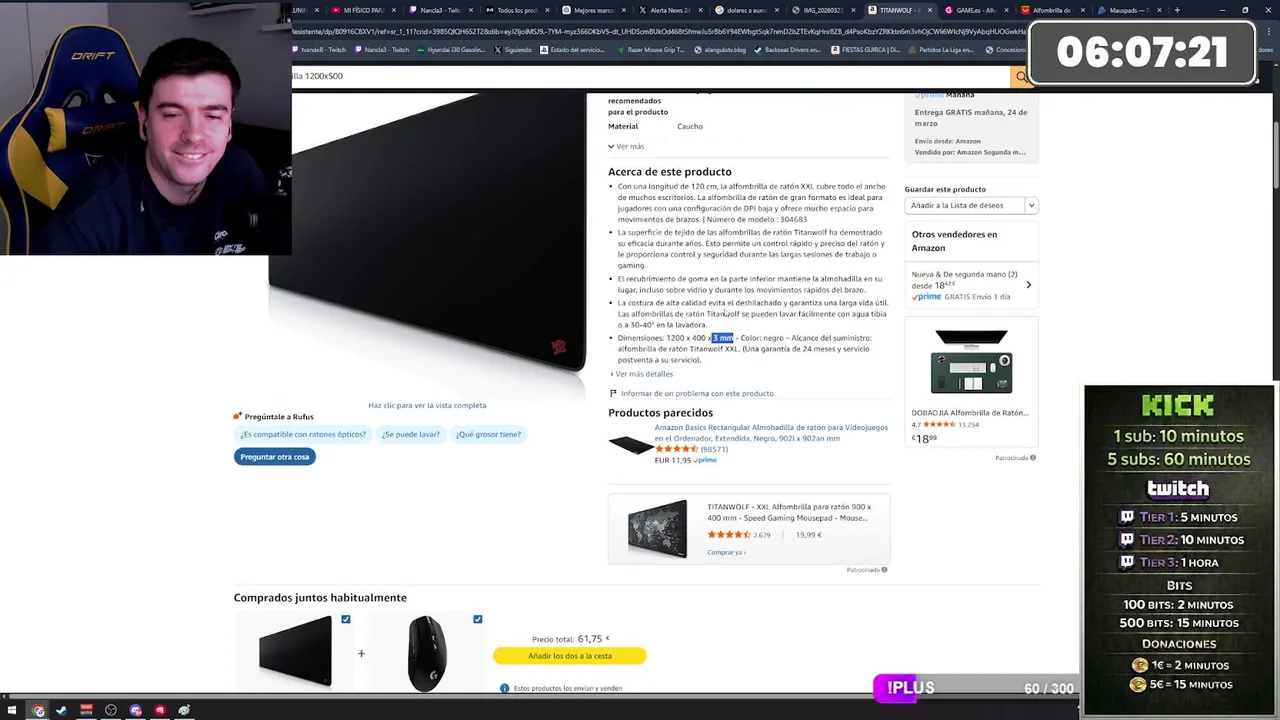
Task: Open a new browser tab with the plus button
Action: (x=1177, y=10)
